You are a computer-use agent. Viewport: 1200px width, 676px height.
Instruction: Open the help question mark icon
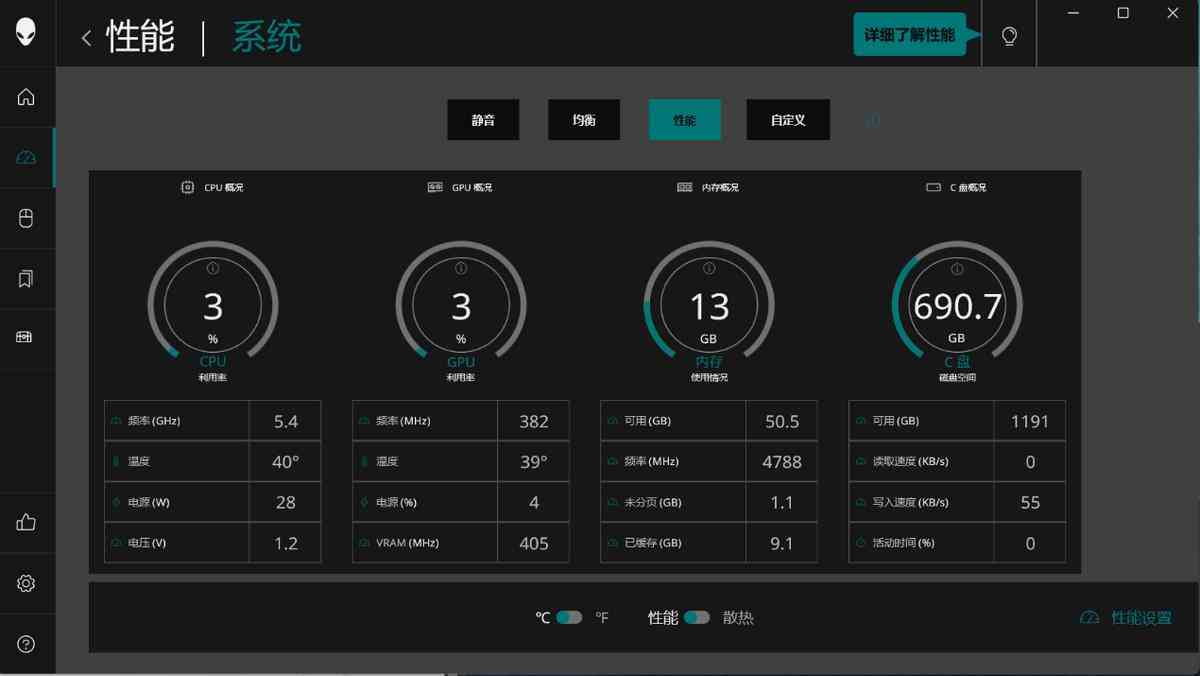(x=26, y=644)
